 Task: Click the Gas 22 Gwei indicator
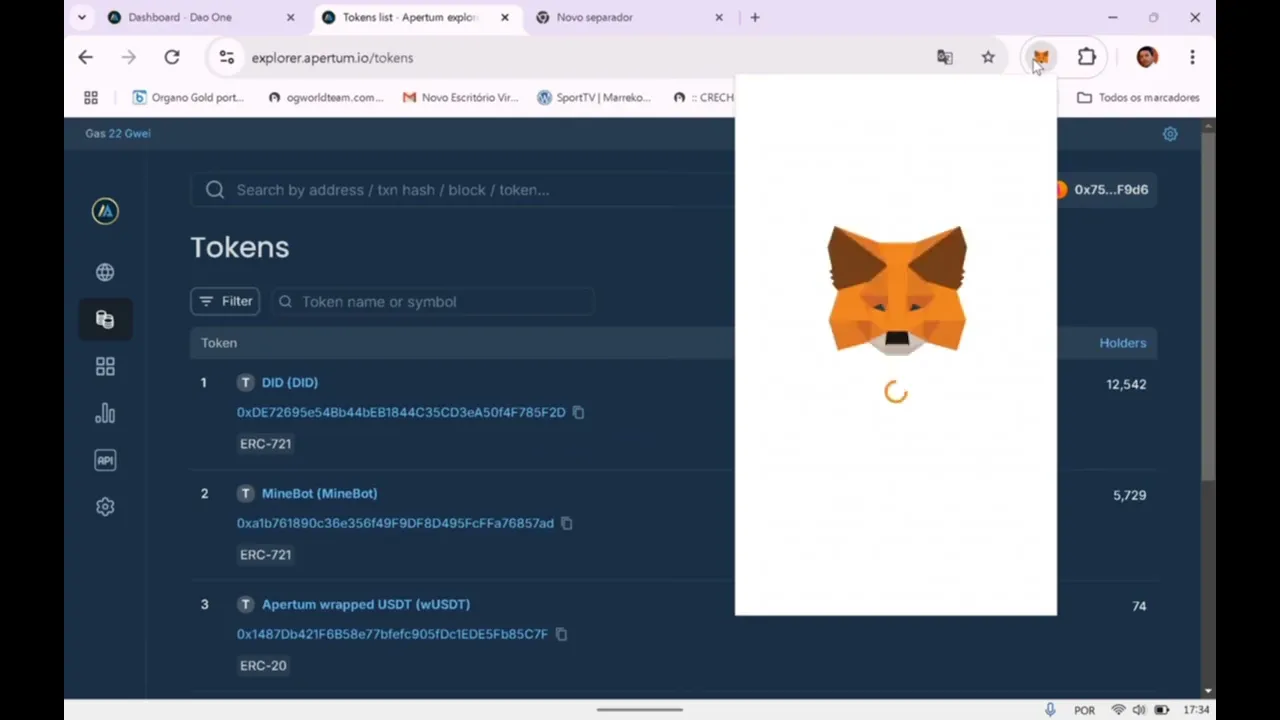[x=118, y=133]
